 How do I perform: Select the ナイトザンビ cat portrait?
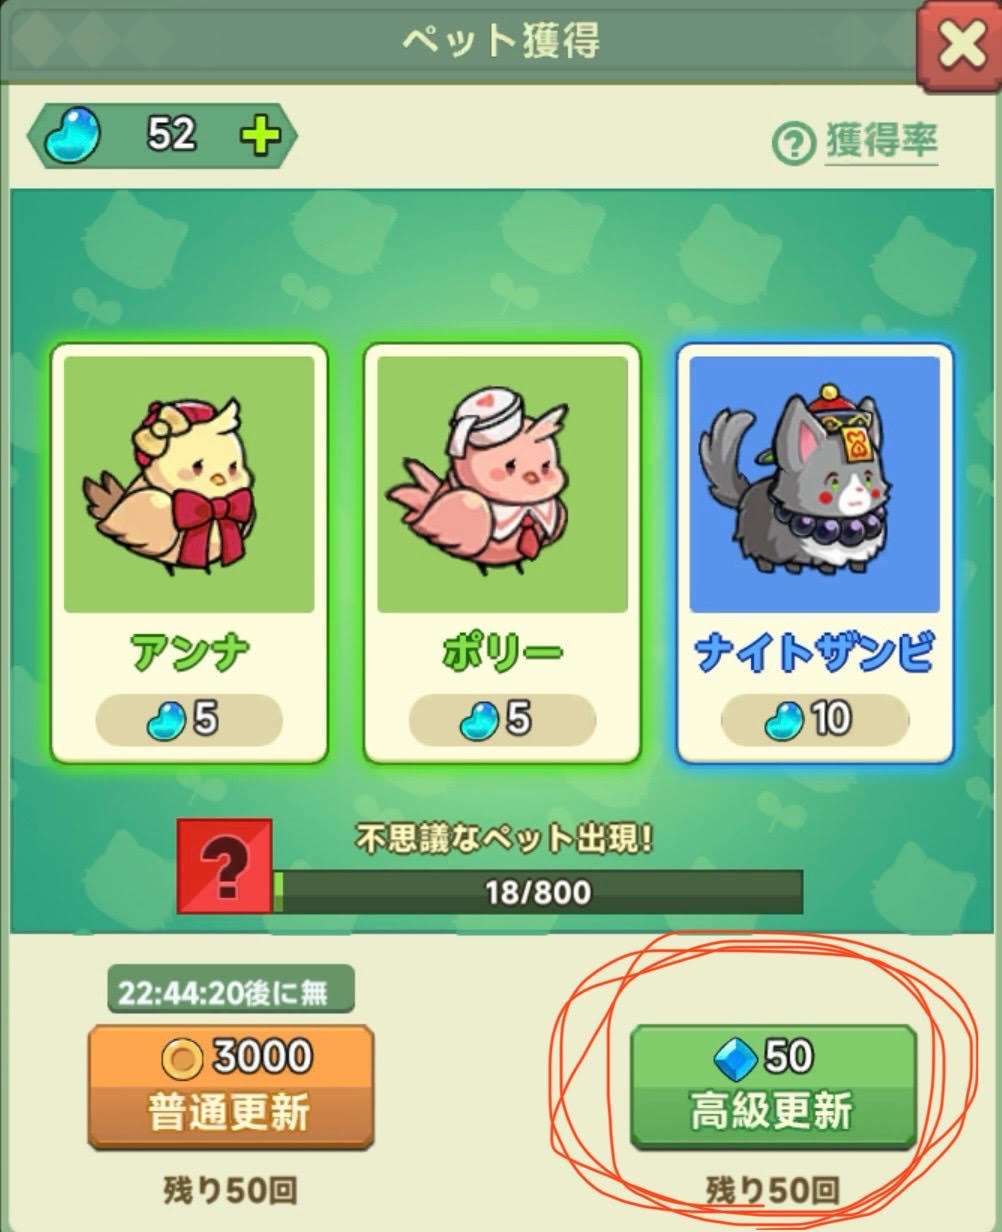815,483
